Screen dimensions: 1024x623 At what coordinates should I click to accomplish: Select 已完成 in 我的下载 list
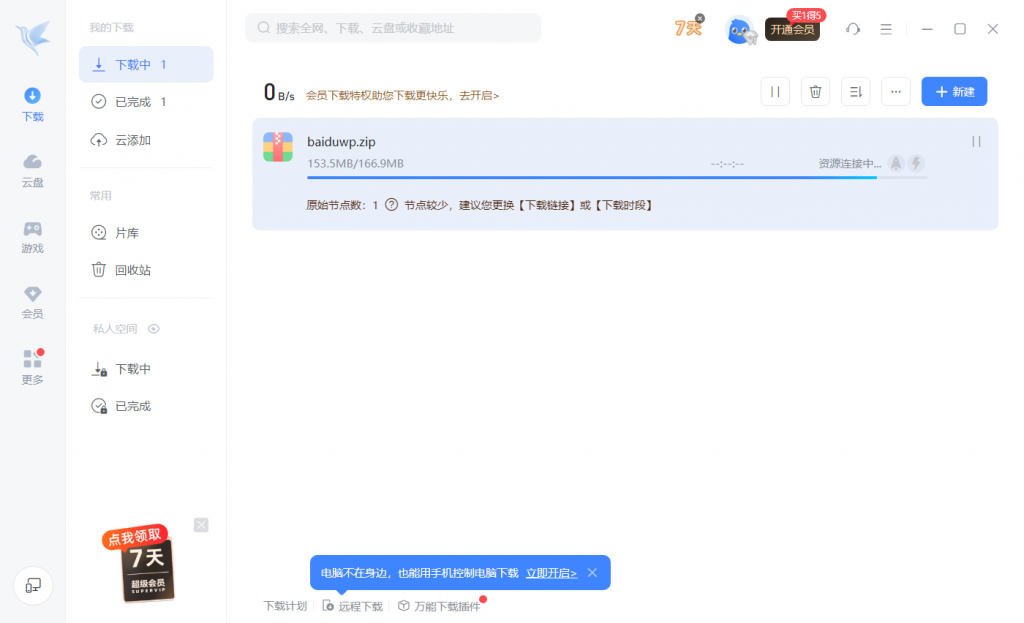coord(146,102)
